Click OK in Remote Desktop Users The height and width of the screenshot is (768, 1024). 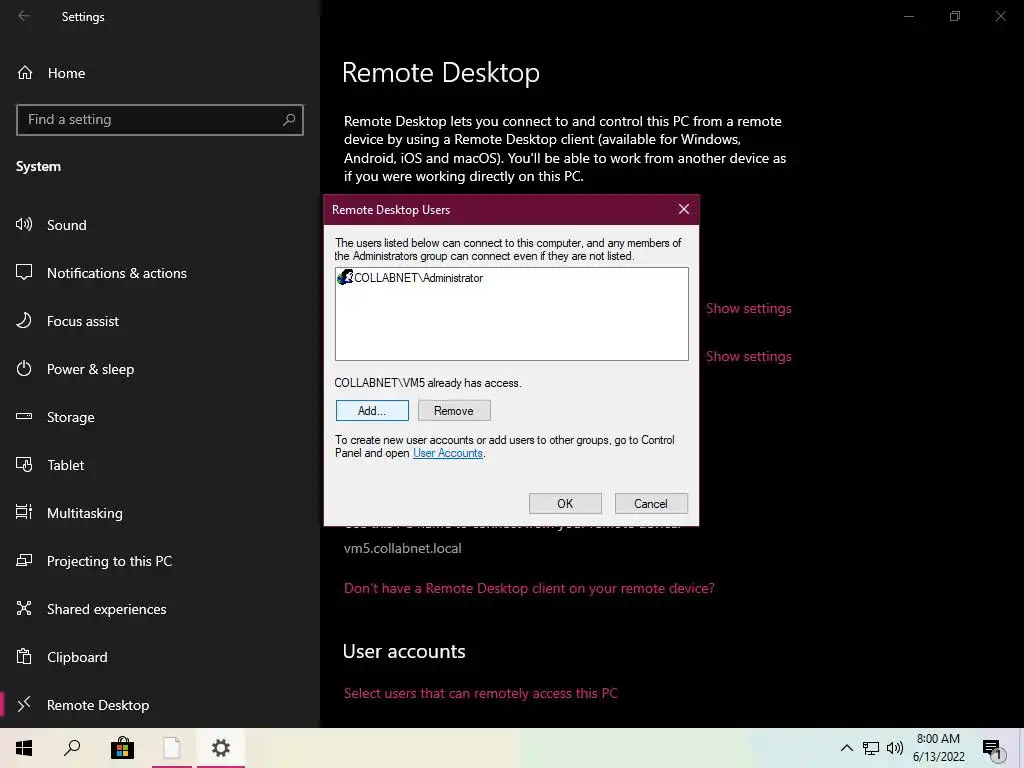[565, 504]
